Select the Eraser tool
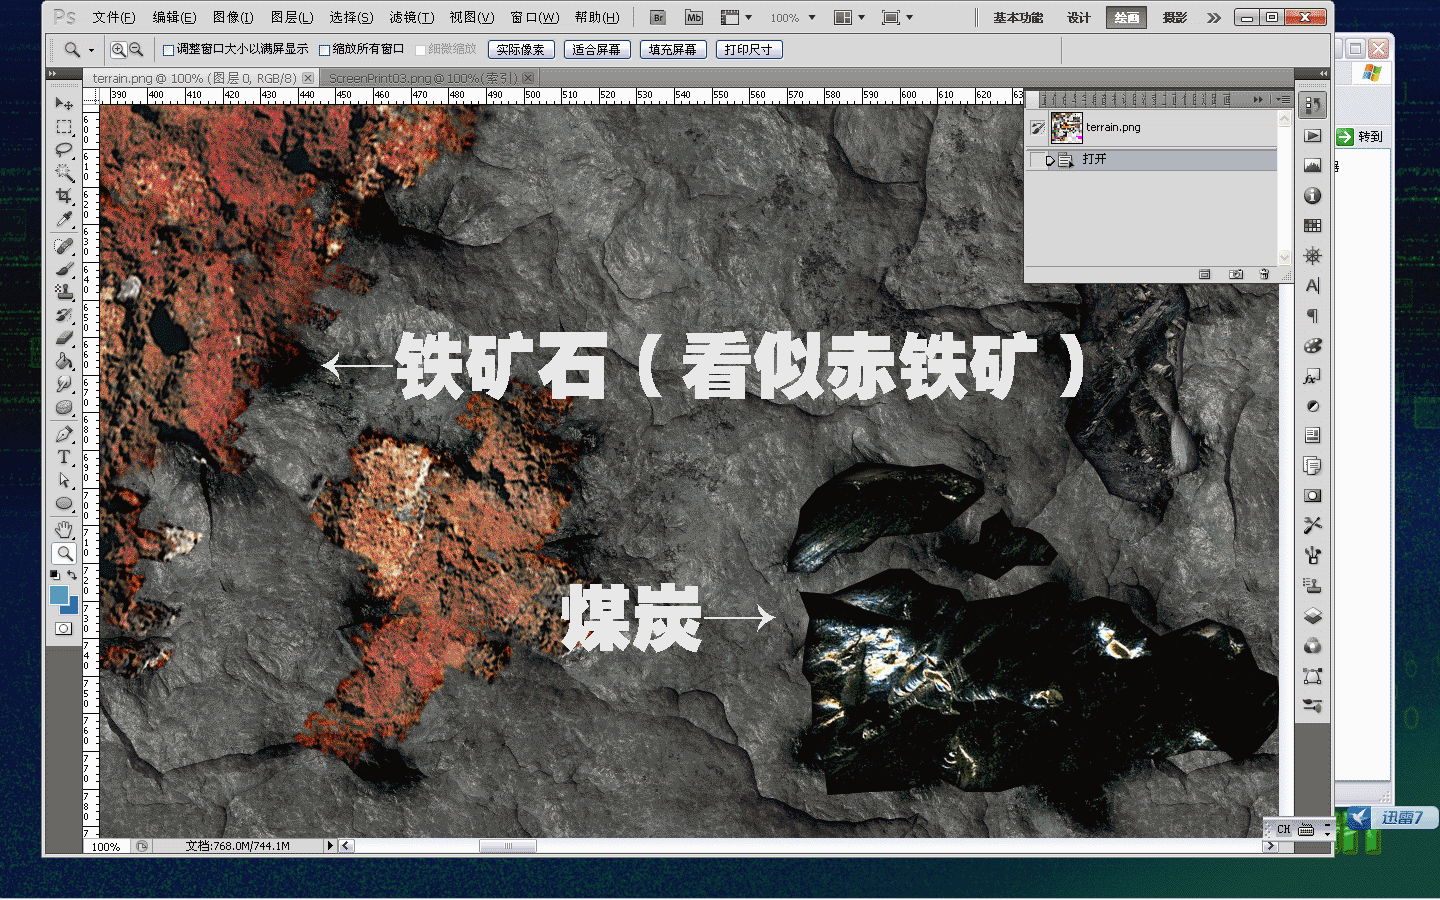Screen dimensions: 1440x900 [64, 338]
